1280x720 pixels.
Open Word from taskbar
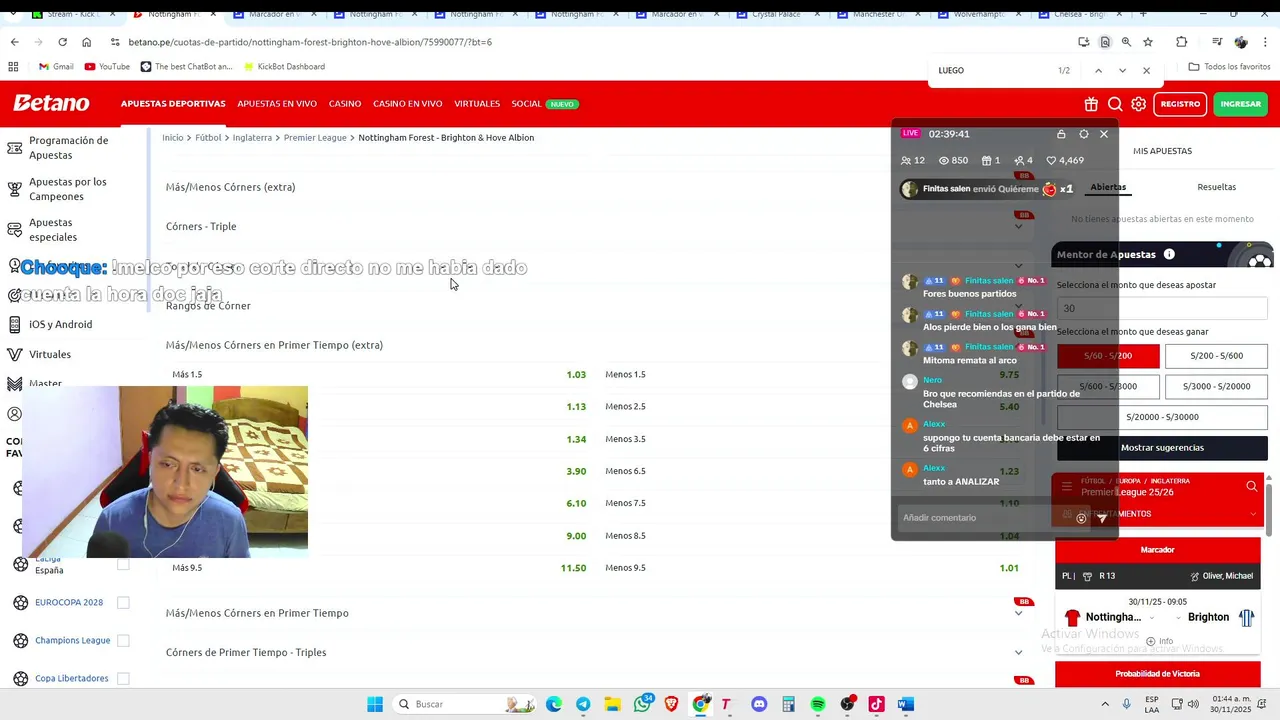(906, 704)
